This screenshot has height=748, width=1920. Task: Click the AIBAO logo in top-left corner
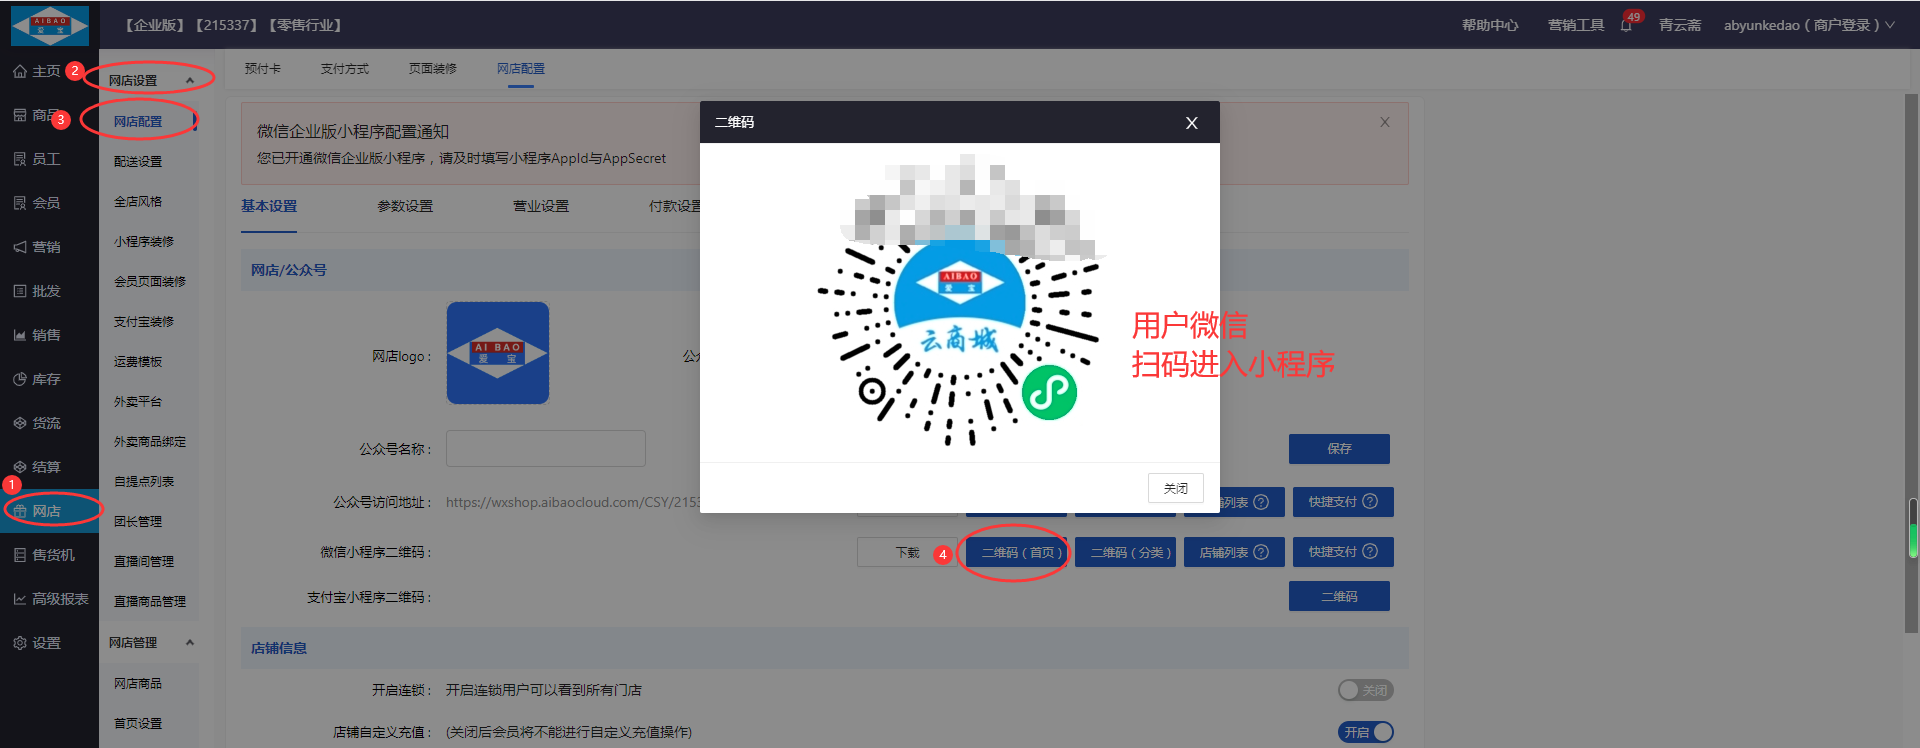(x=50, y=25)
